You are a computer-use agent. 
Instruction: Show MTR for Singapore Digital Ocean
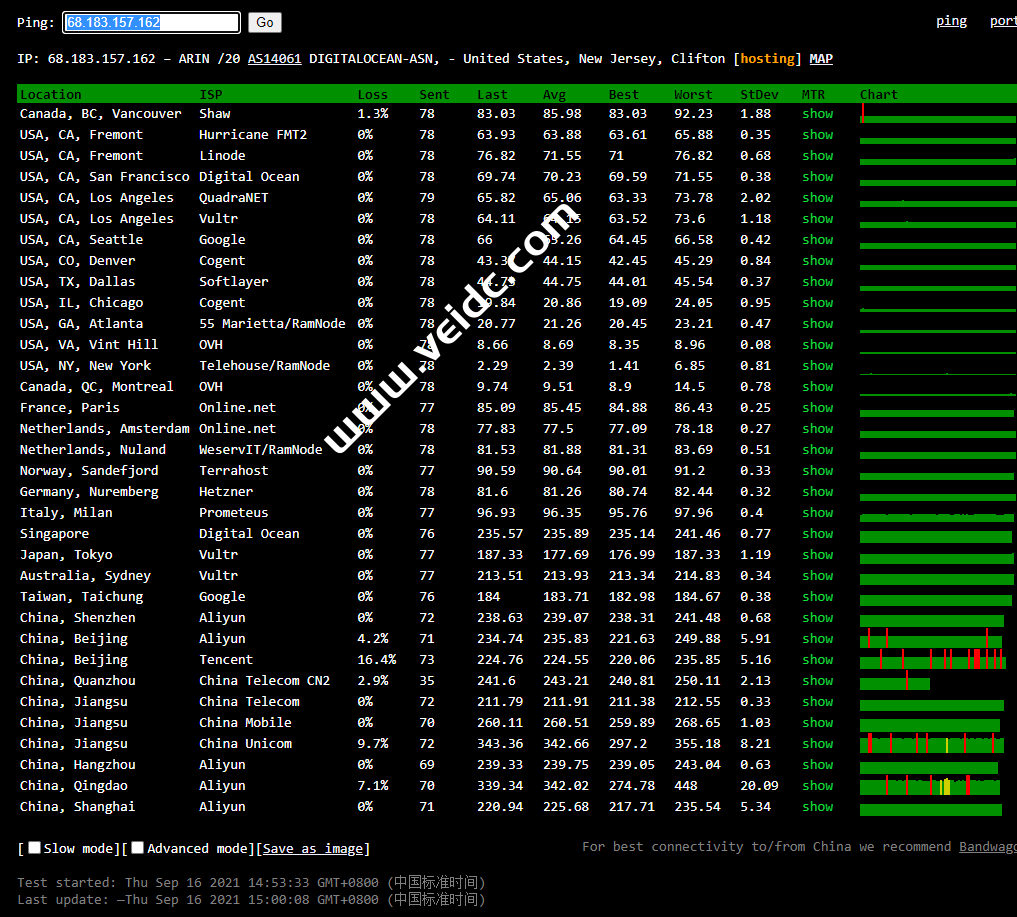[817, 534]
